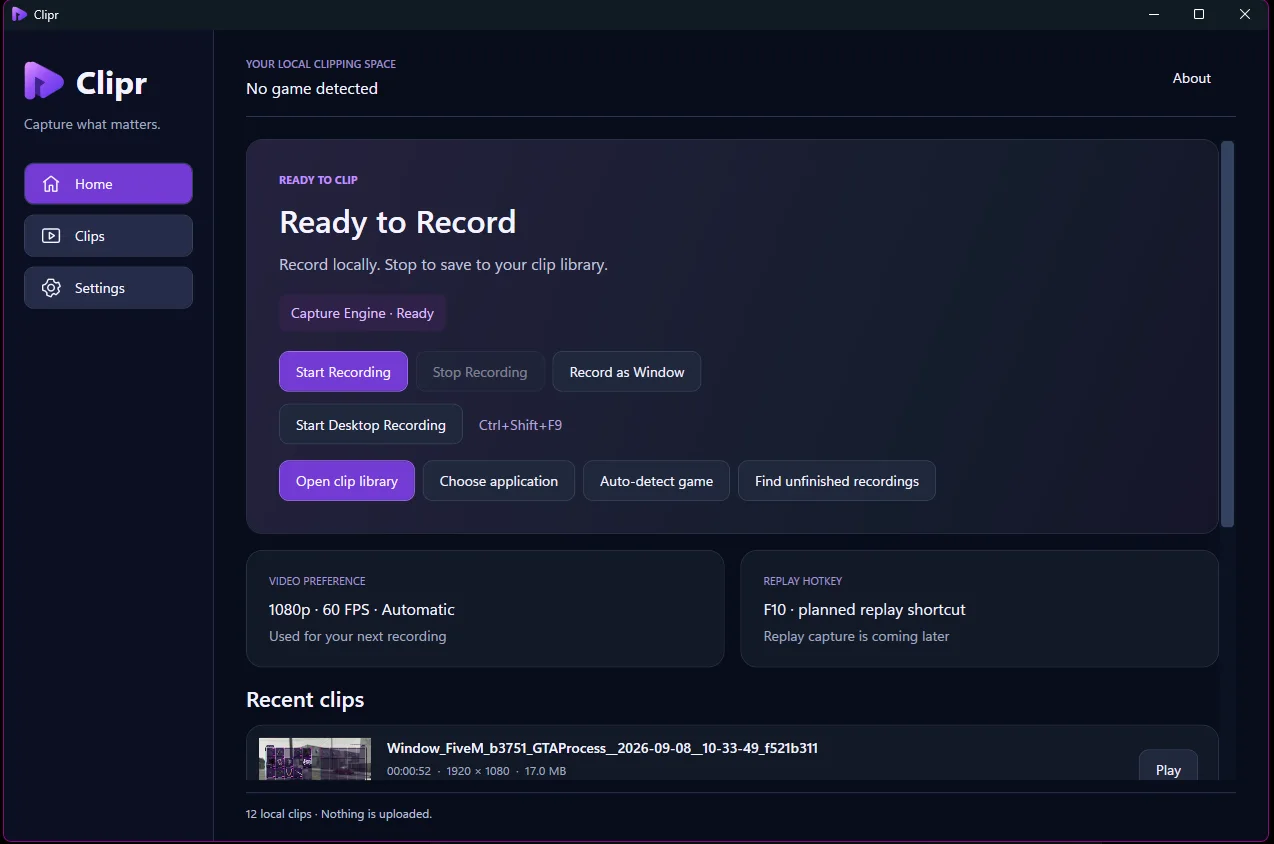Click the Settings gear icon
The image size is (1274, 844).
(x=51, y=288)
